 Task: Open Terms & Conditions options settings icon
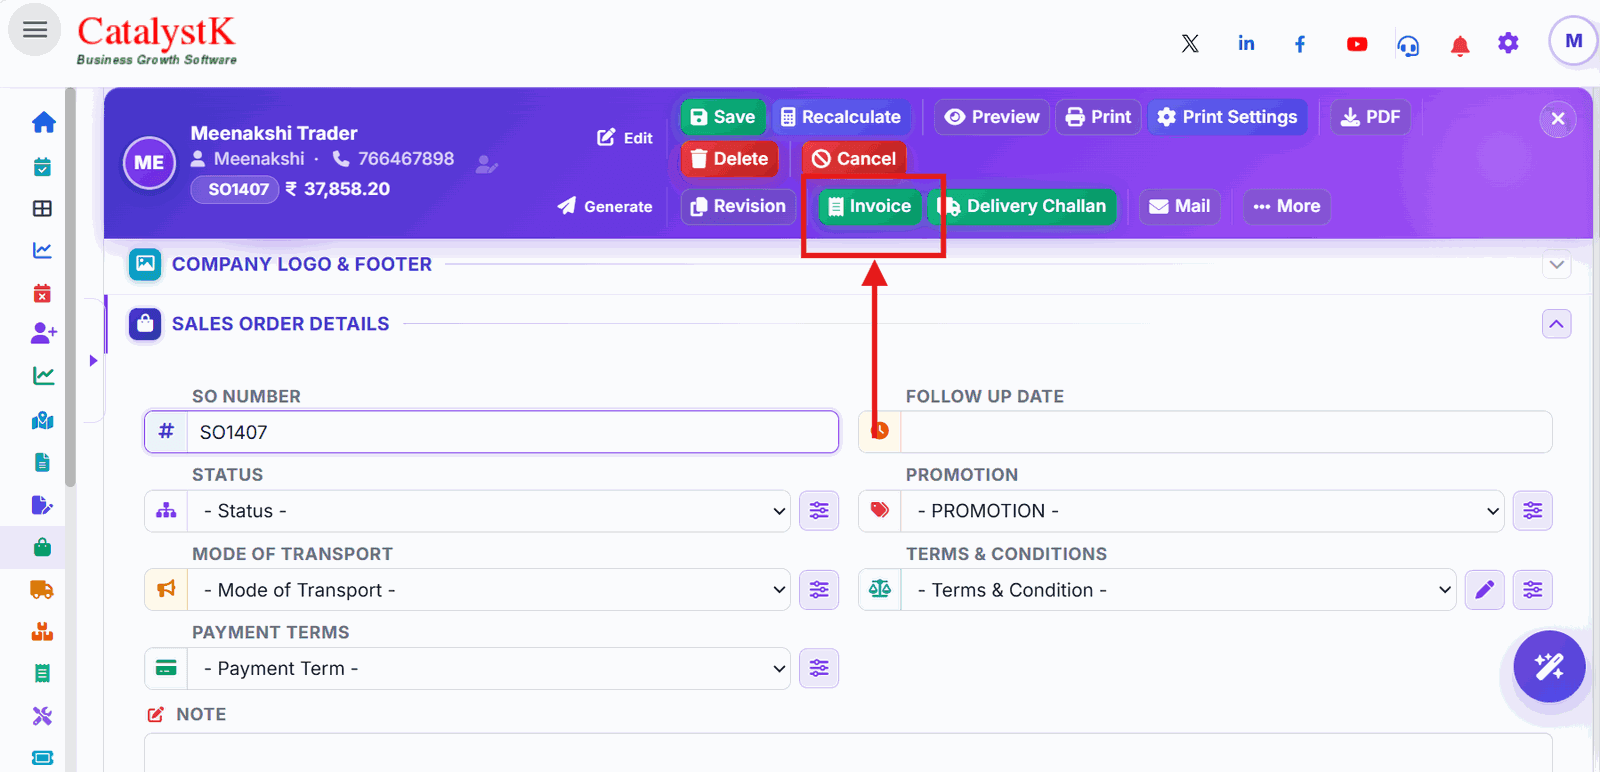click(x=1532, y=590)
